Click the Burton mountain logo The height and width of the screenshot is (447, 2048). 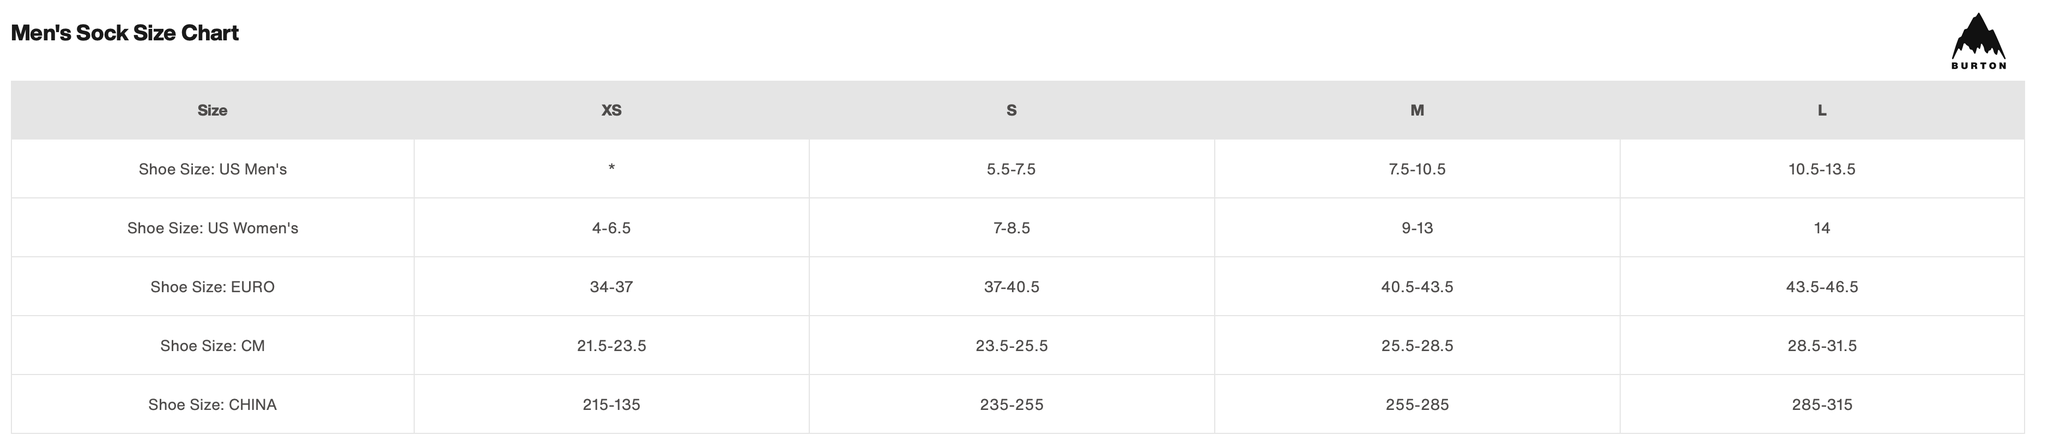point(1978,42)
